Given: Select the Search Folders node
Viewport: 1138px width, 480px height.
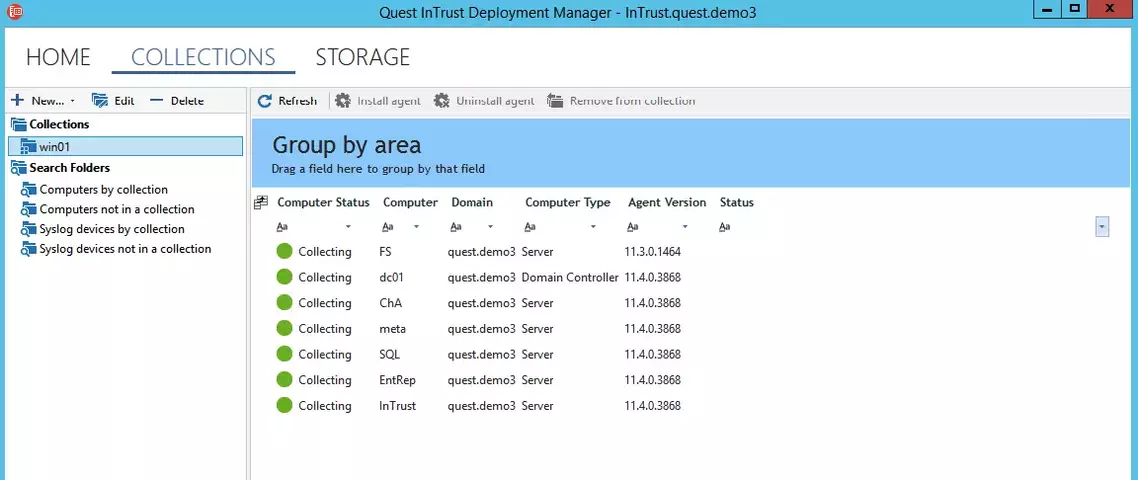Looking at the screenshot, I should tap(70, 168).
